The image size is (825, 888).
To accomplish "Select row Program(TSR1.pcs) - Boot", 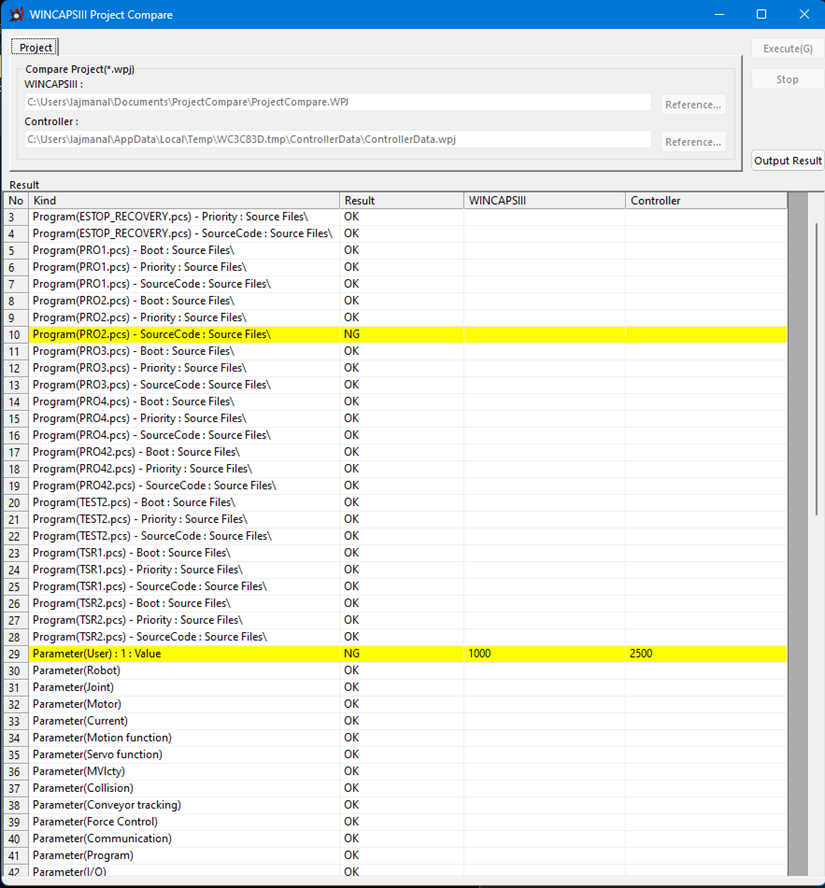I will click(x=395, y=553).
